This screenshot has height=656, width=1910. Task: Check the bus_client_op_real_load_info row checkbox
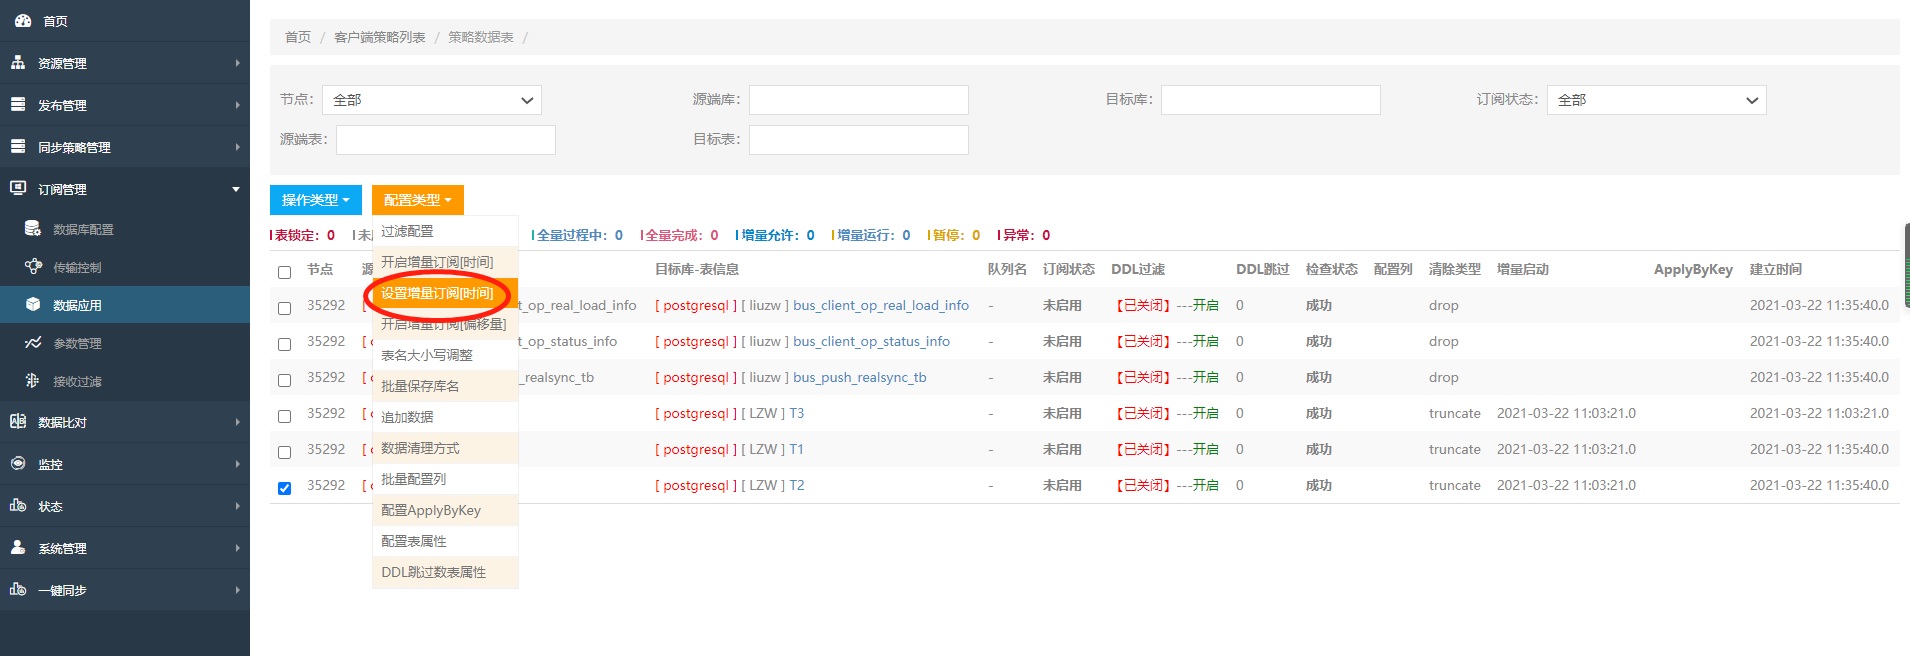tap(284, 308)
